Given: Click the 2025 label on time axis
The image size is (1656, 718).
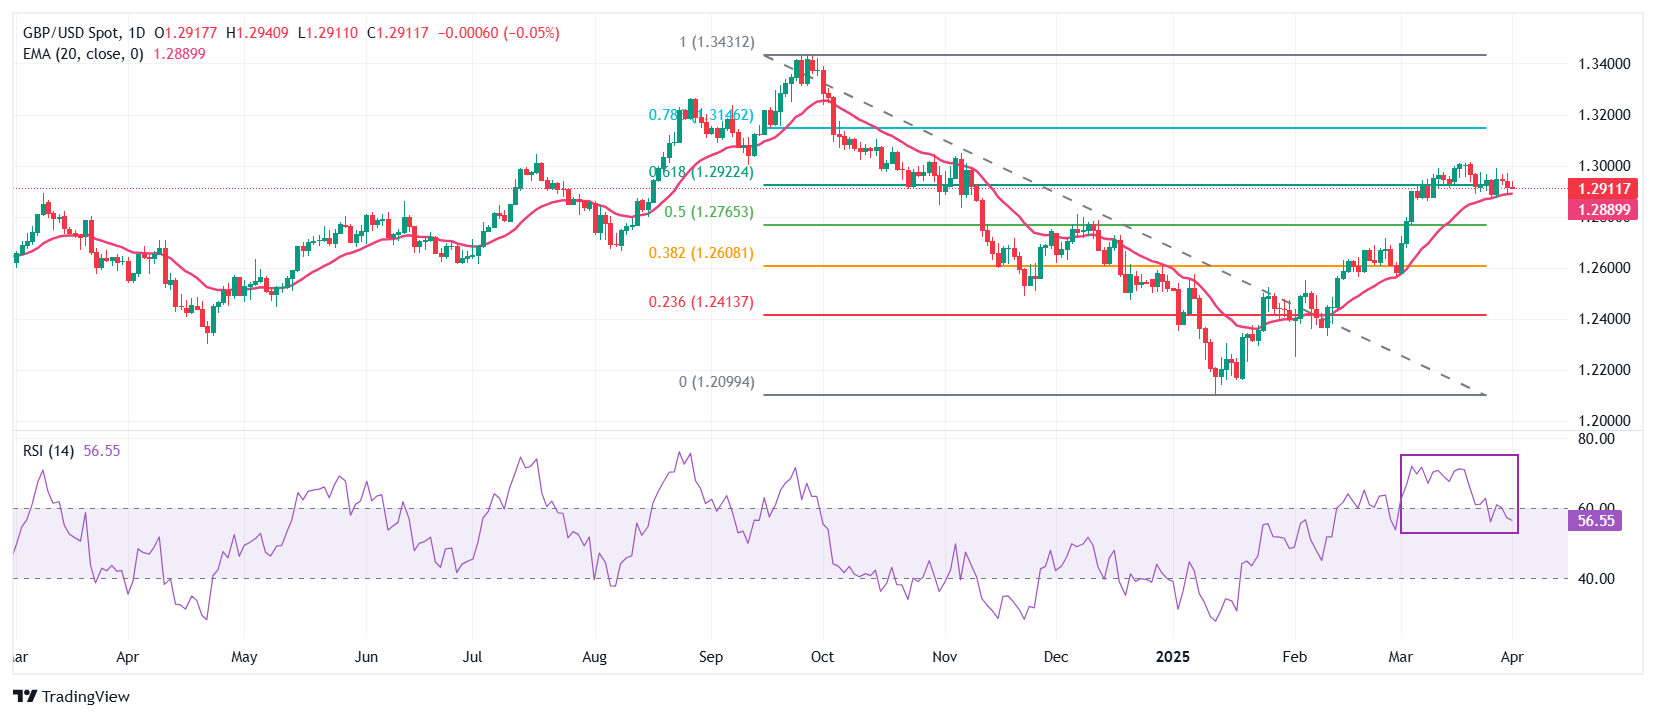Looking at the screenshot, I should [1173, 657].
